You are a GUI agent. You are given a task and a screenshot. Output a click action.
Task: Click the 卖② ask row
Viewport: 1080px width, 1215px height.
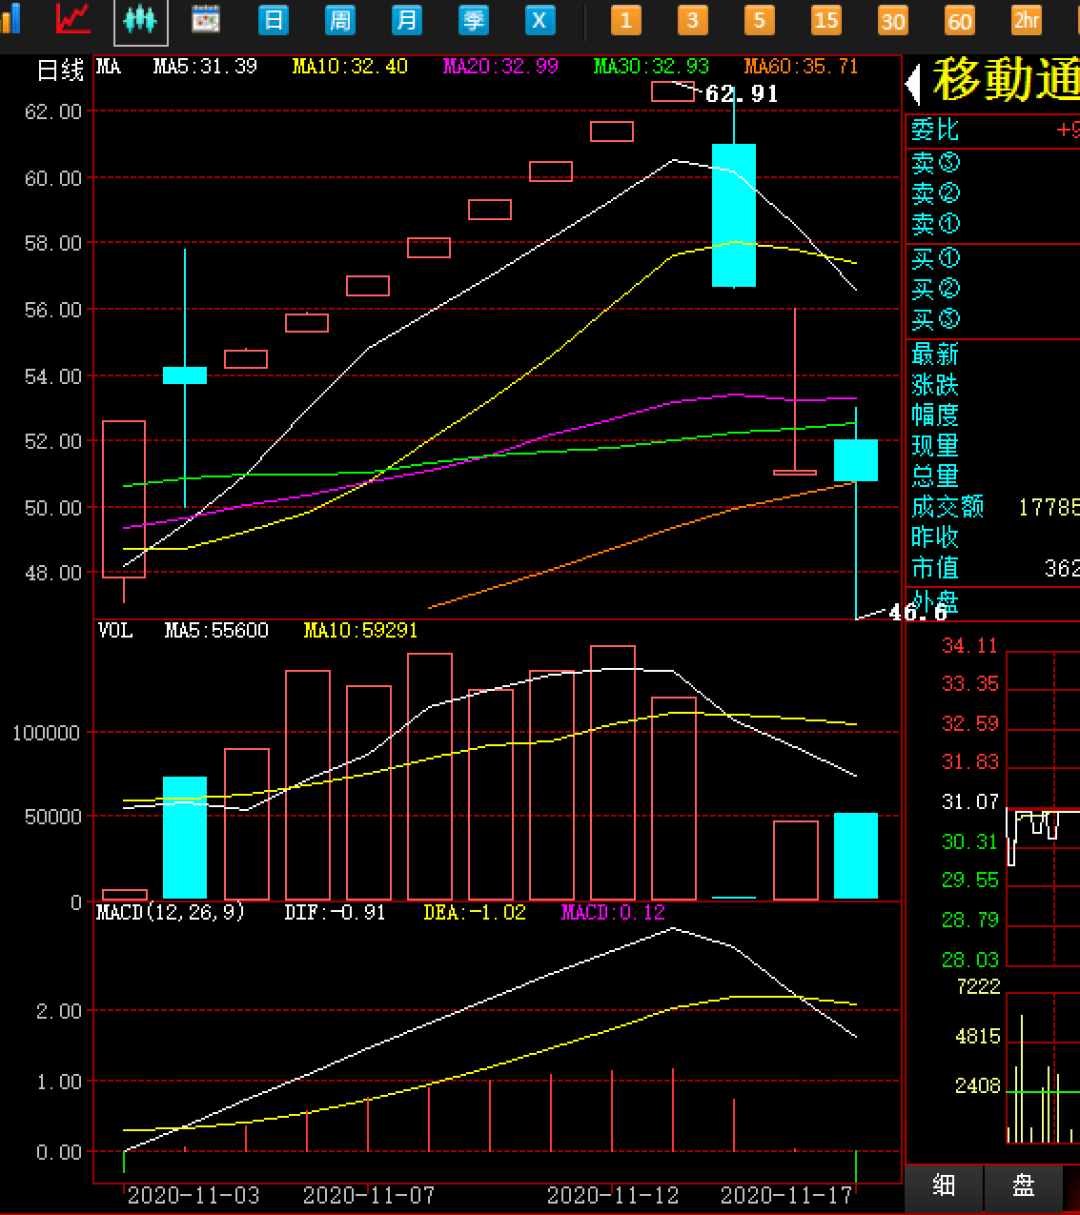tap(993, 193)
